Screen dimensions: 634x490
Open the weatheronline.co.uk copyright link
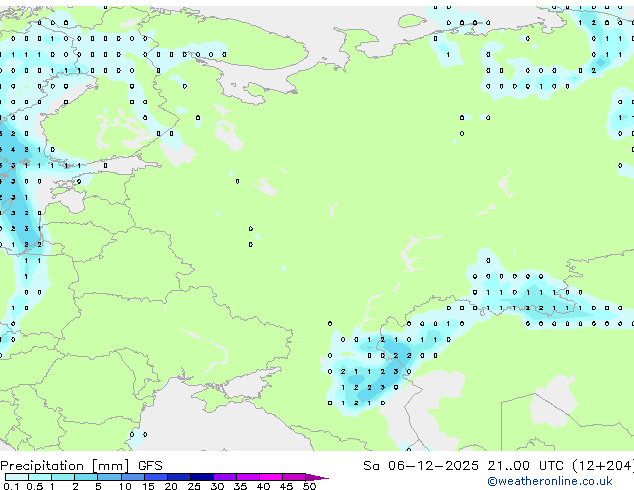[x=550, y=481]
